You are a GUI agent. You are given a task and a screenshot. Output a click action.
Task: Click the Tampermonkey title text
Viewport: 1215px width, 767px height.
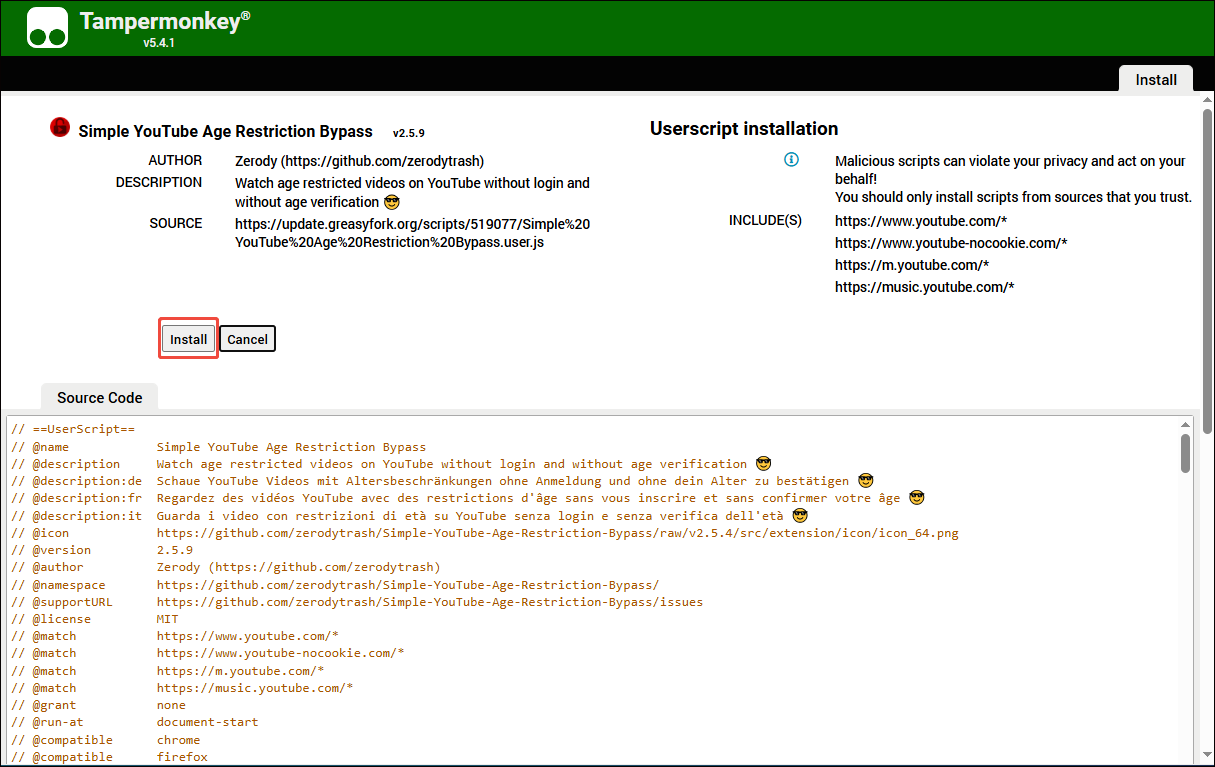165,22
